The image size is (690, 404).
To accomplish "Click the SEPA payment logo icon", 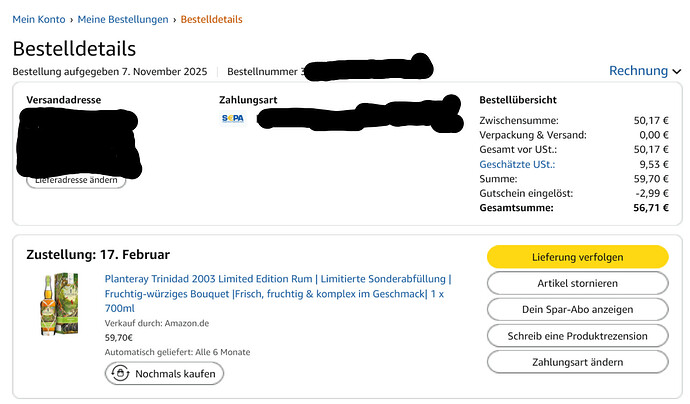I will coord(232,118).
